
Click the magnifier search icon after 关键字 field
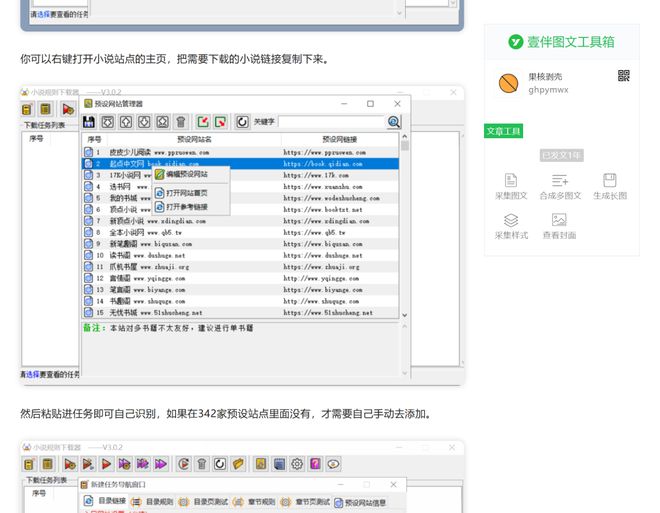(394, 122)
